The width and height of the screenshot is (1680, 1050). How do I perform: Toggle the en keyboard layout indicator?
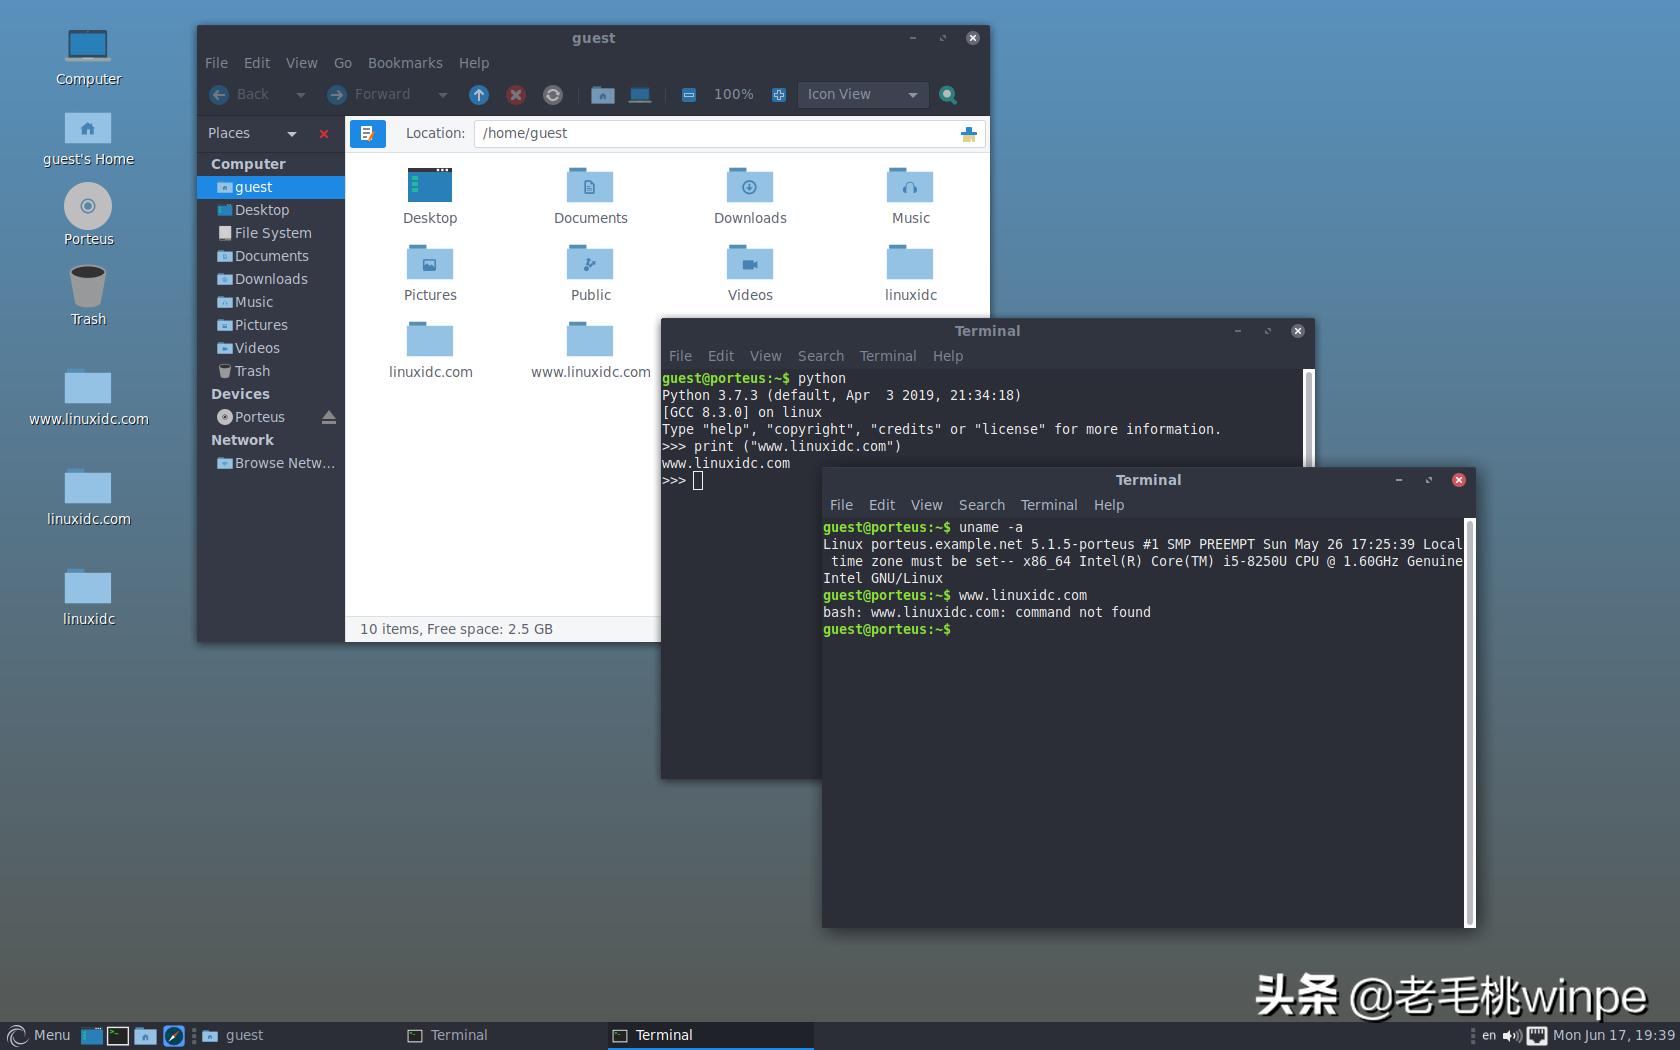tap(1488, 1035)
